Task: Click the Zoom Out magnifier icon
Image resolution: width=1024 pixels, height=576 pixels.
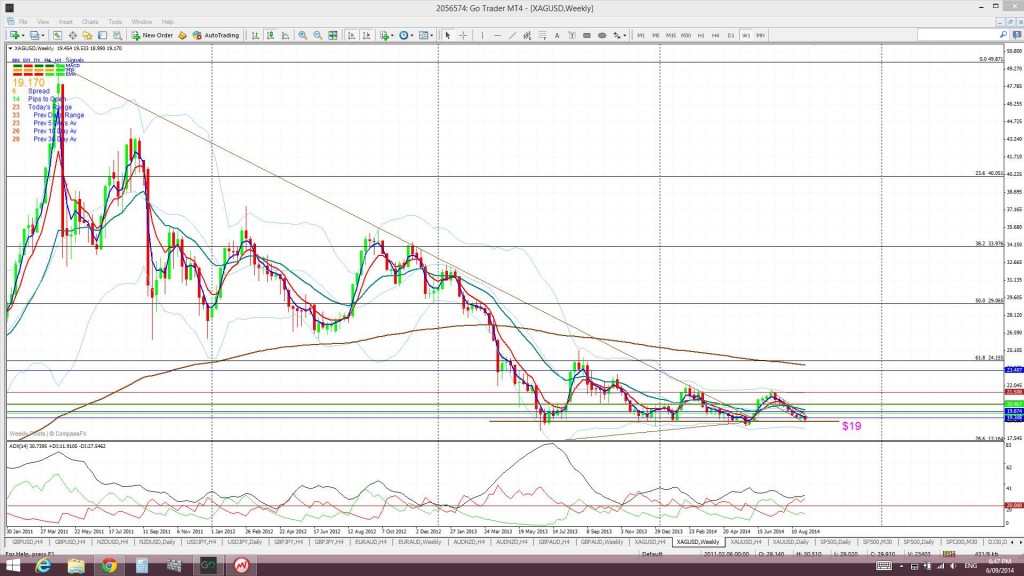Action: (x=316, y=35)
